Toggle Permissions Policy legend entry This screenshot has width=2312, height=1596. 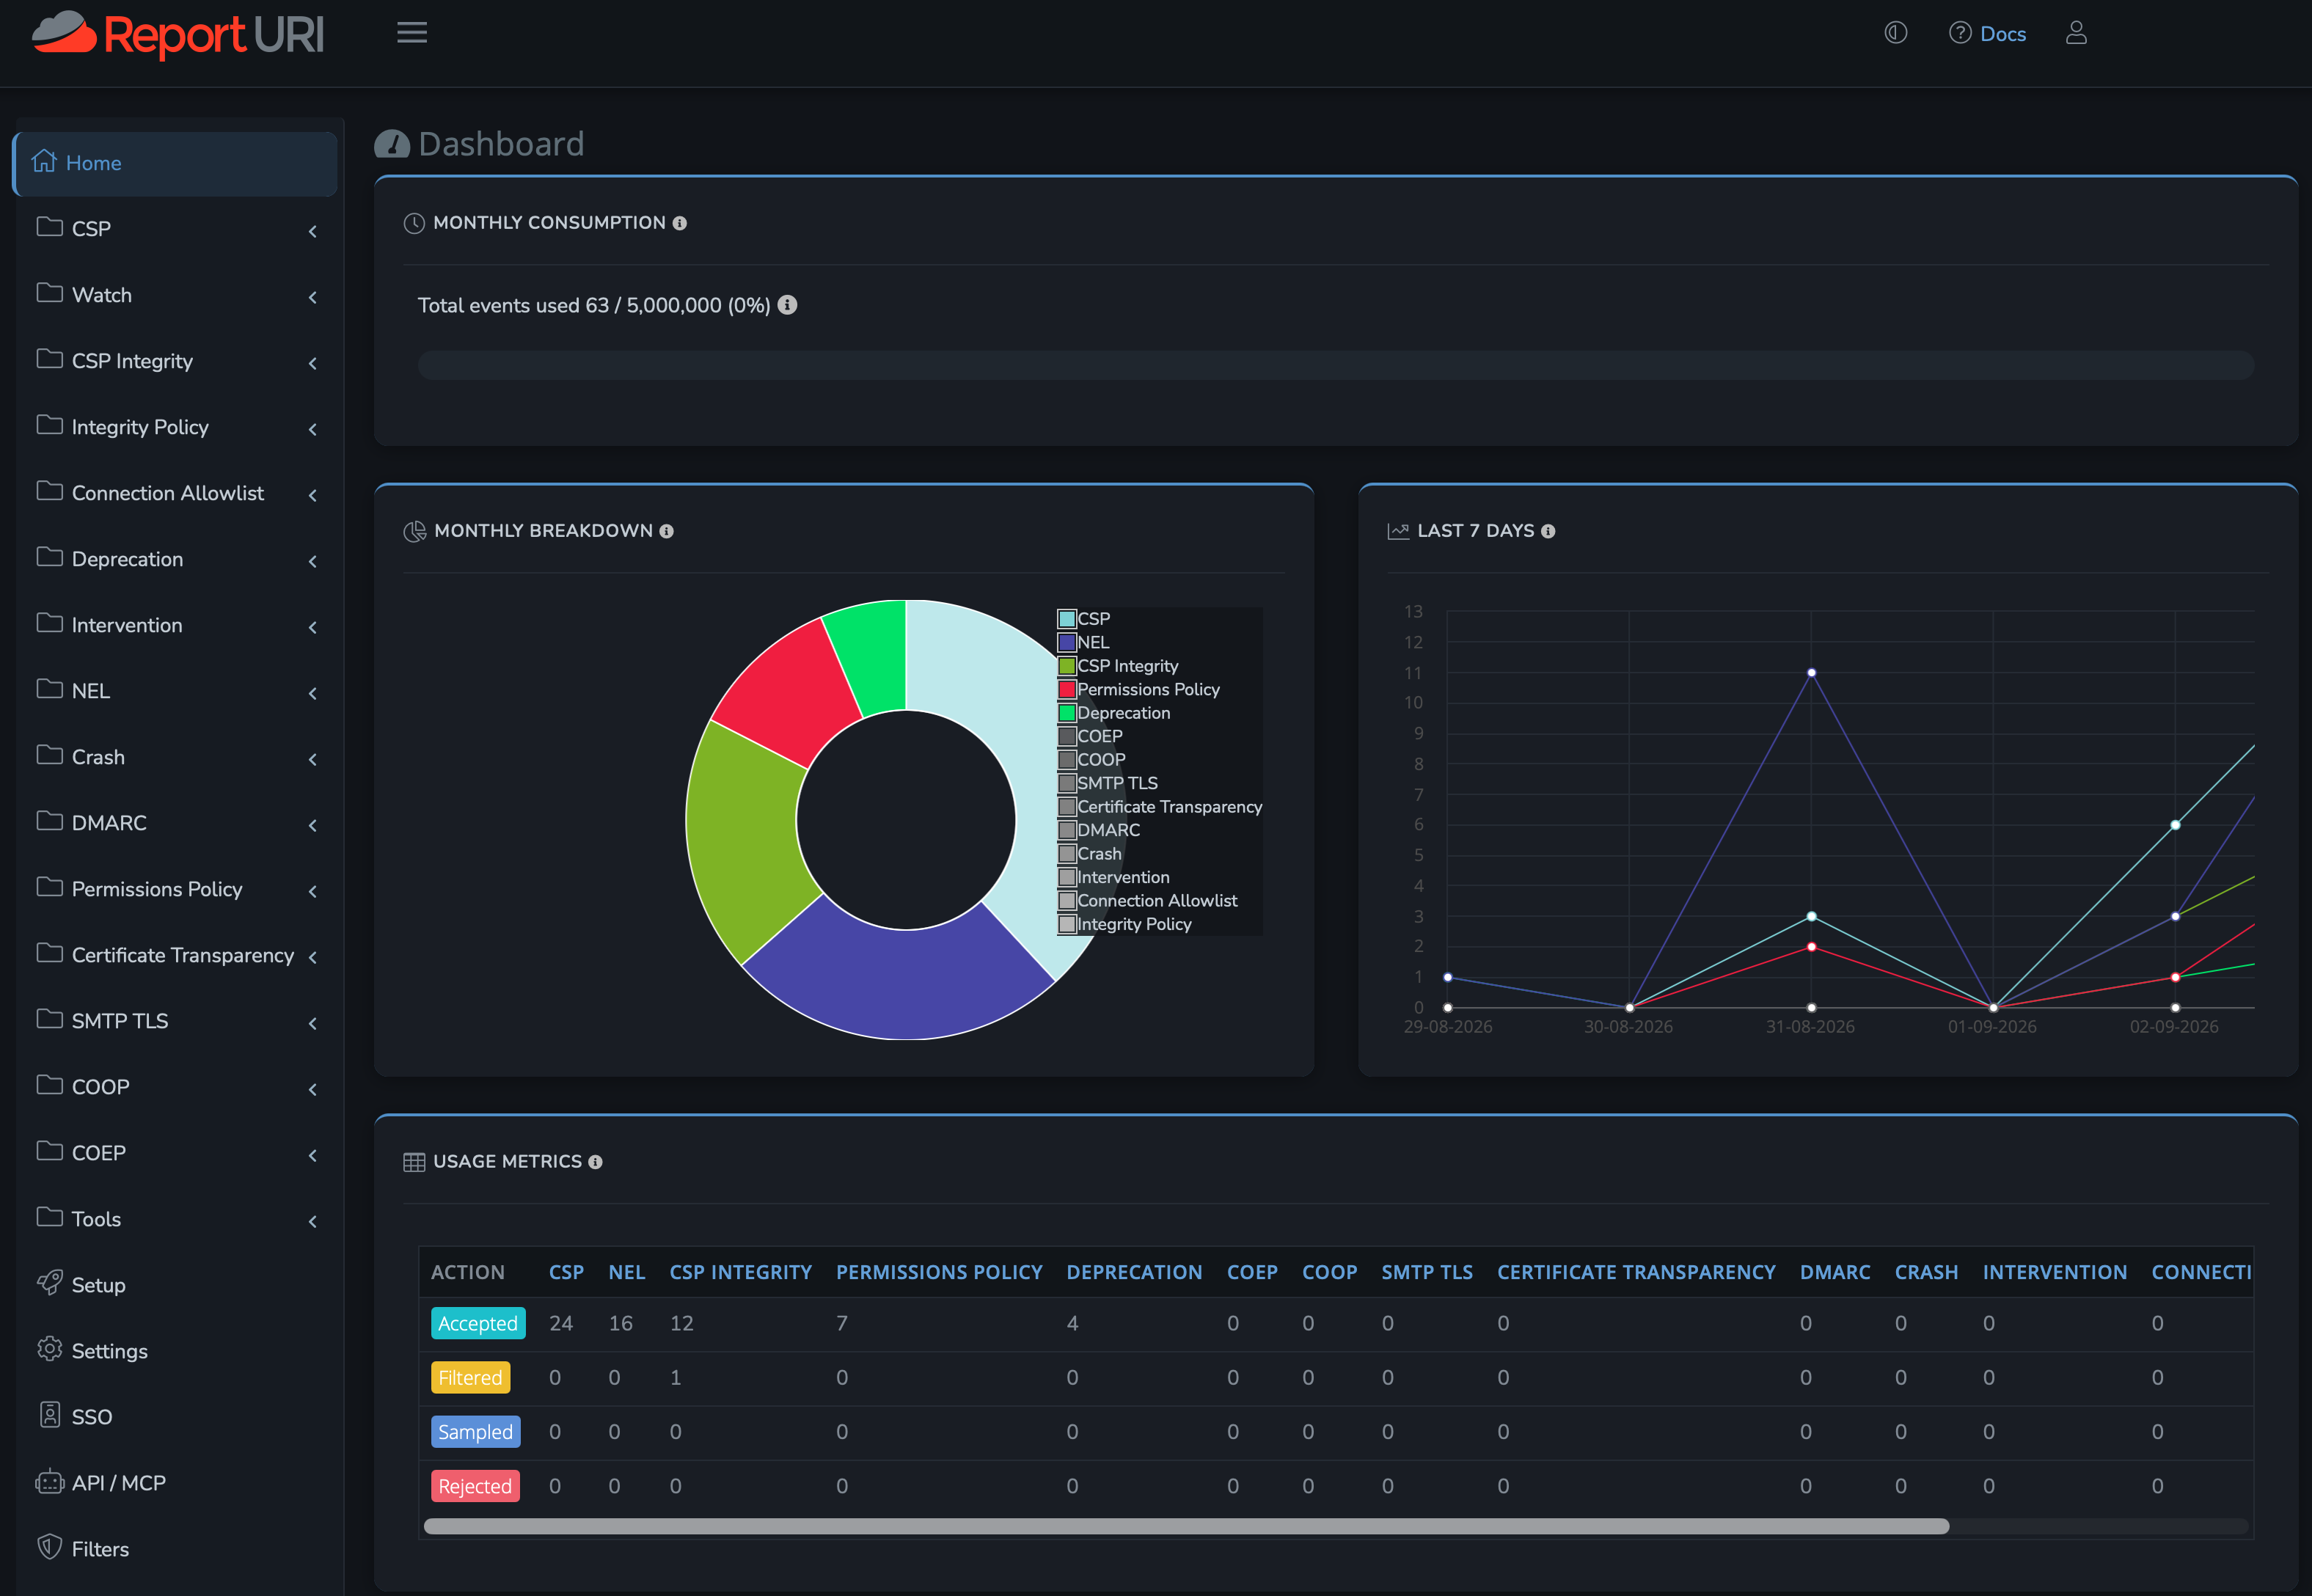click(1139, 690)
